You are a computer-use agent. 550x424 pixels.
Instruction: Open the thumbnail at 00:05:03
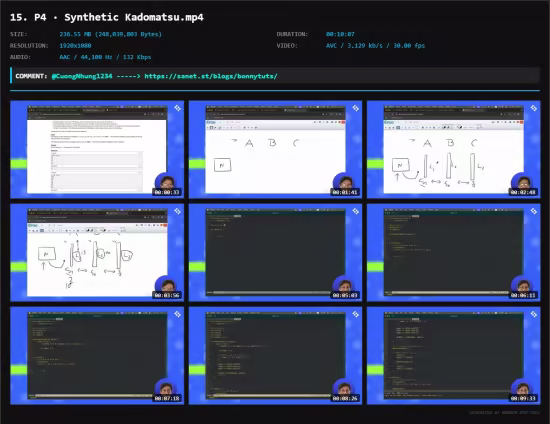[275, 253]
